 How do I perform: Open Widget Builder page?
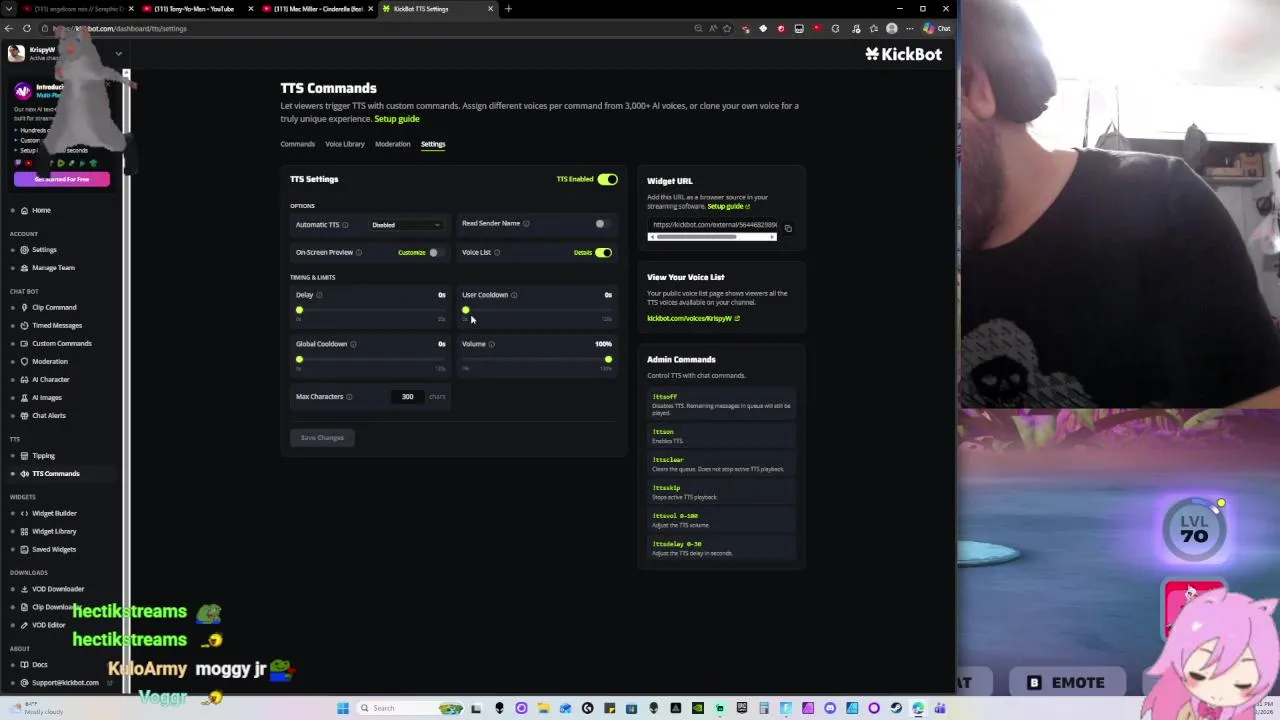54,513
